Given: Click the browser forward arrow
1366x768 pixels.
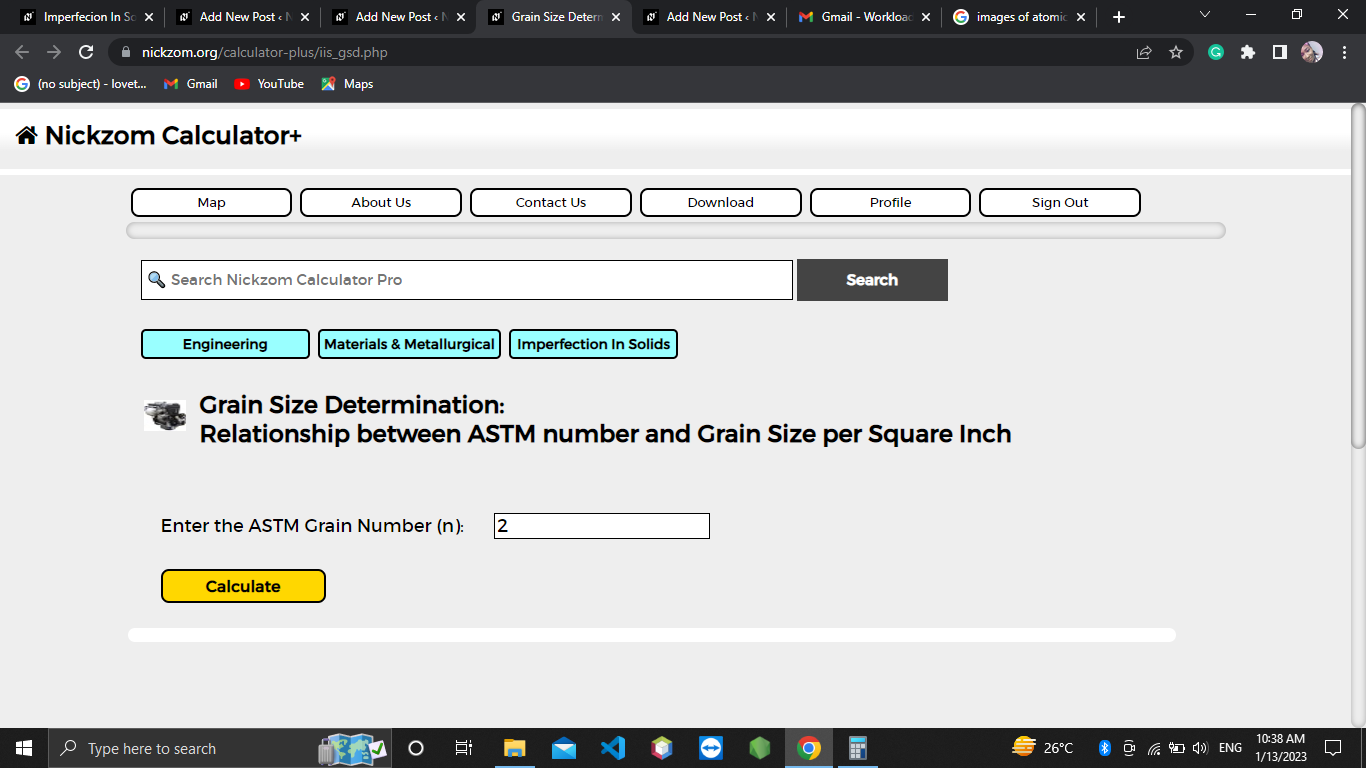Looking at the screenshot, I should pos(54,52).
